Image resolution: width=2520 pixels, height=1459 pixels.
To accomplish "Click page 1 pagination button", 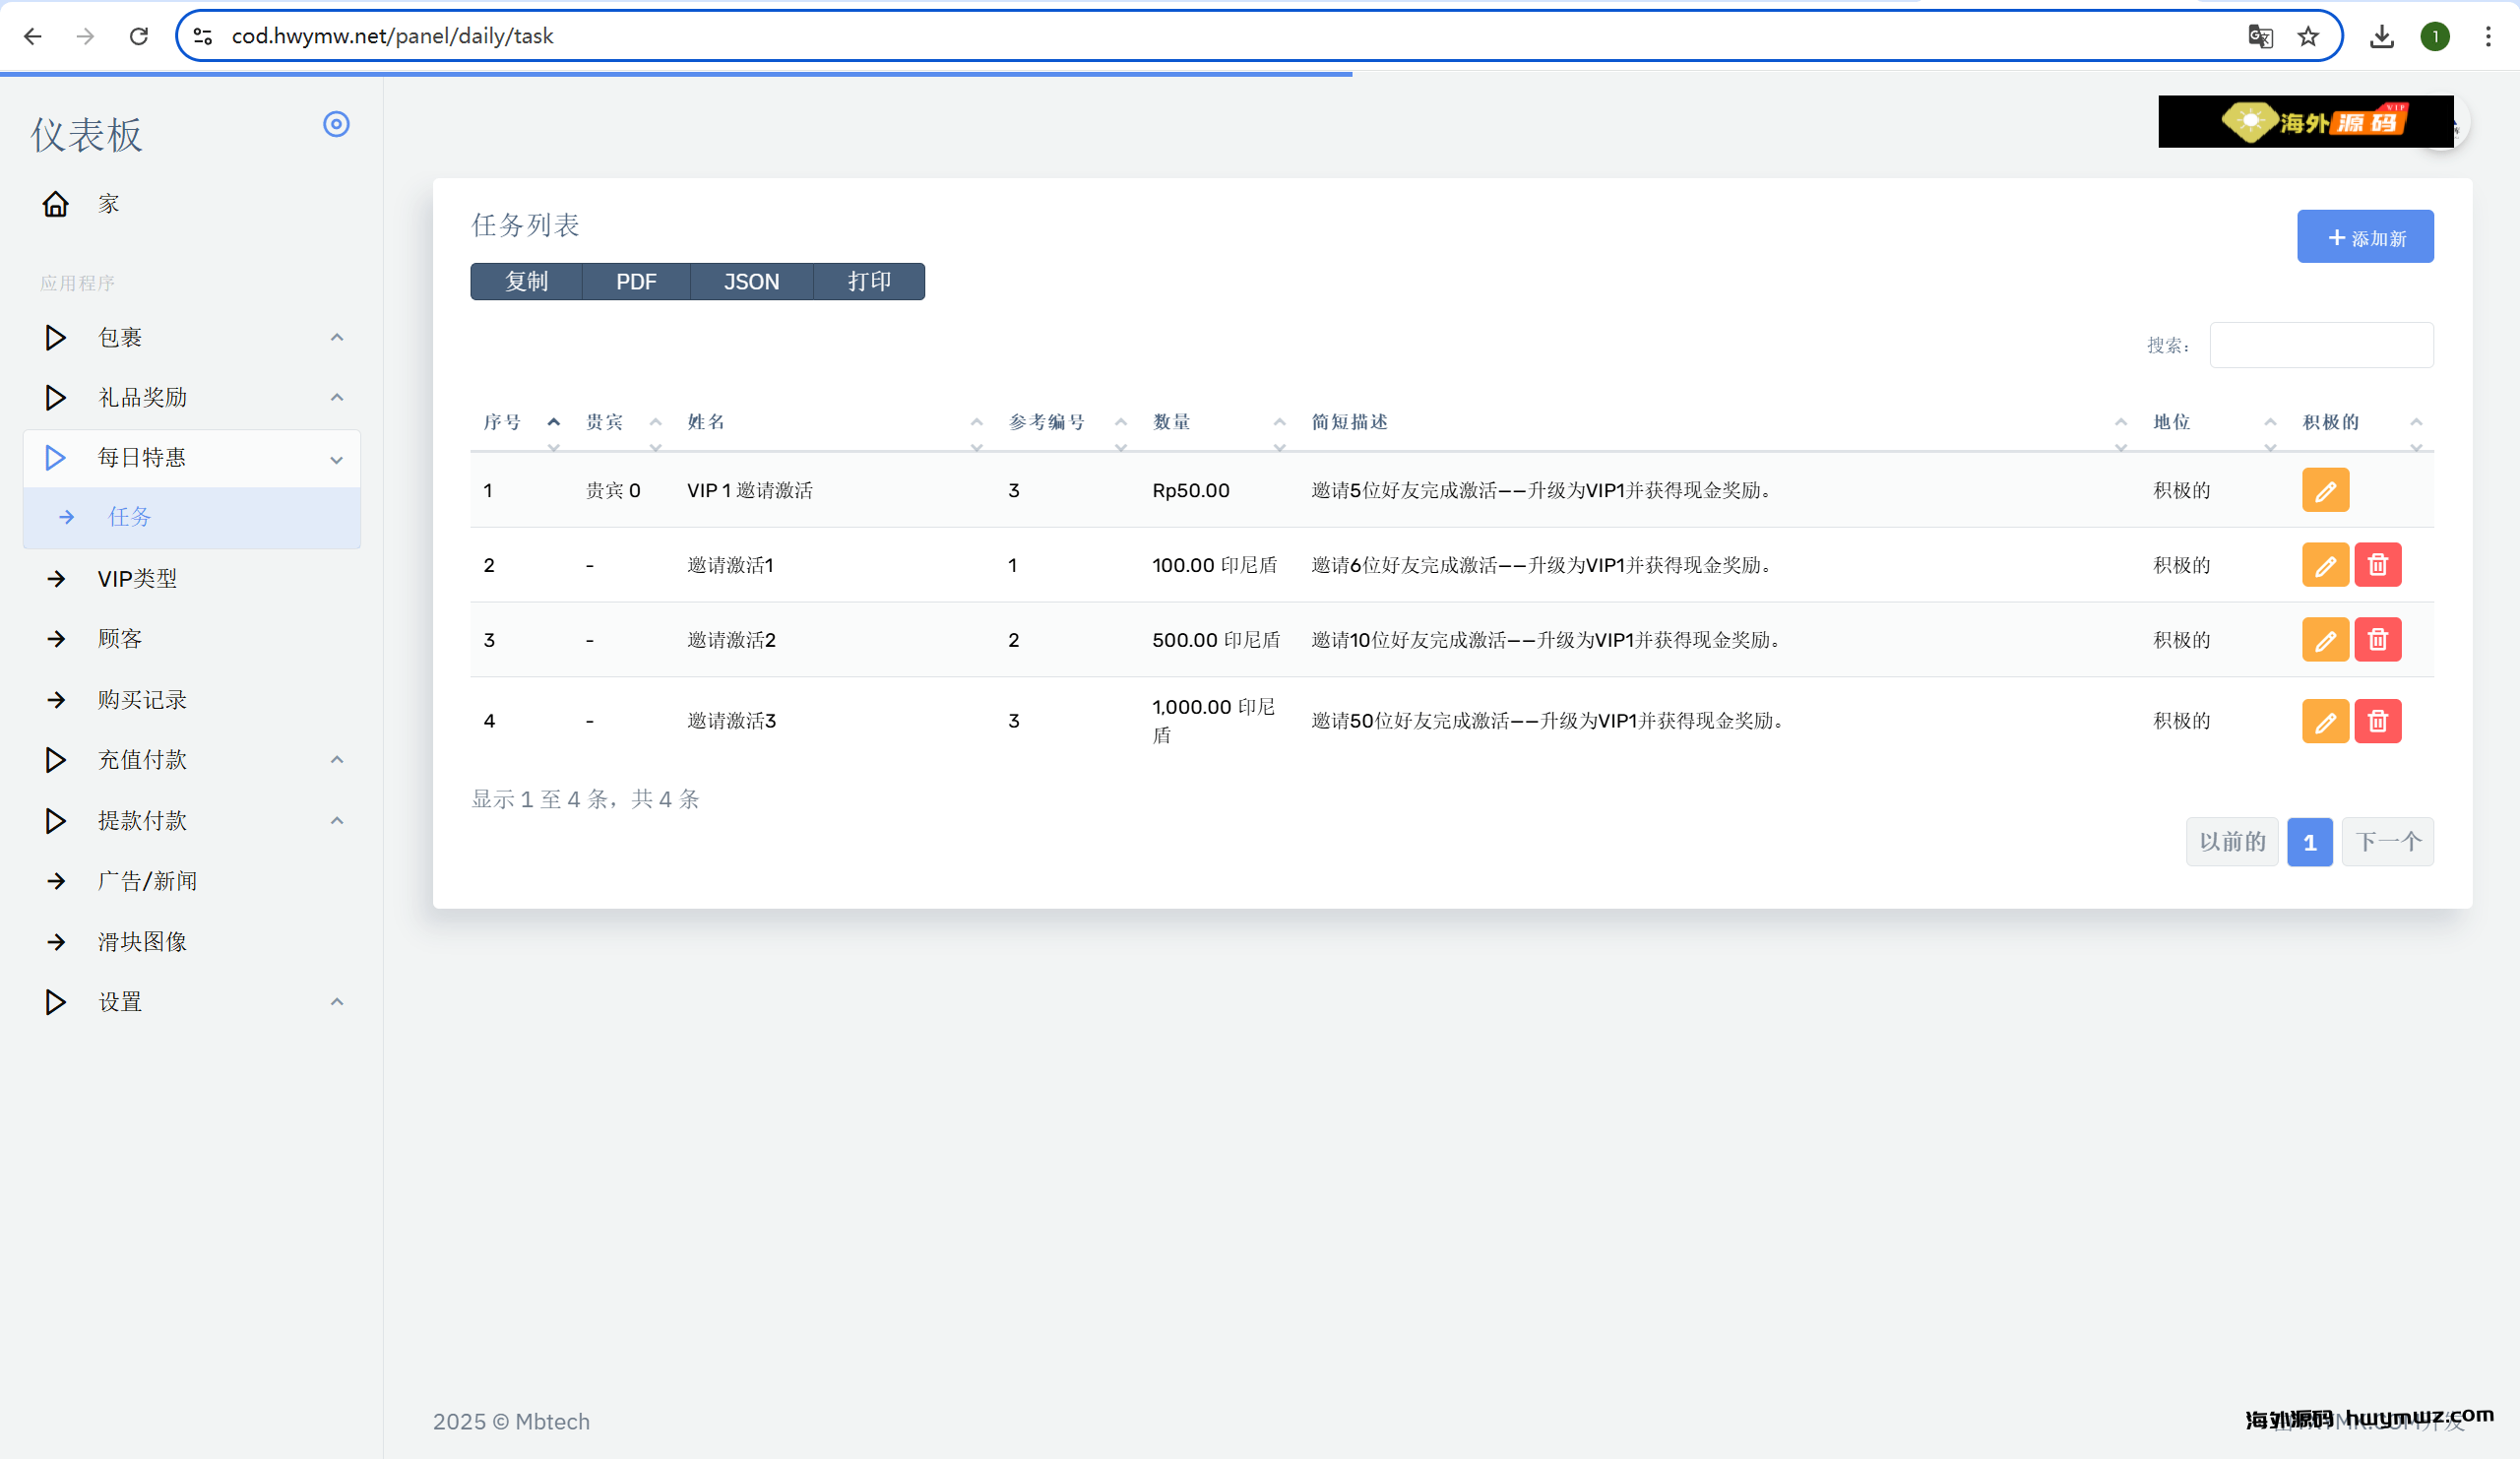I will click(x=2309, y=842).
